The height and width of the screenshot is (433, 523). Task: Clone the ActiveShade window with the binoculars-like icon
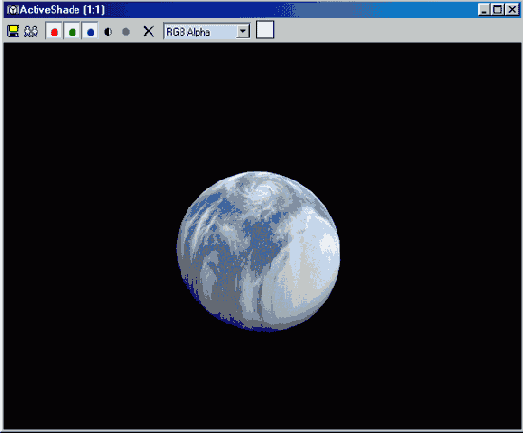pyautogui.click(x=31, y=31)
